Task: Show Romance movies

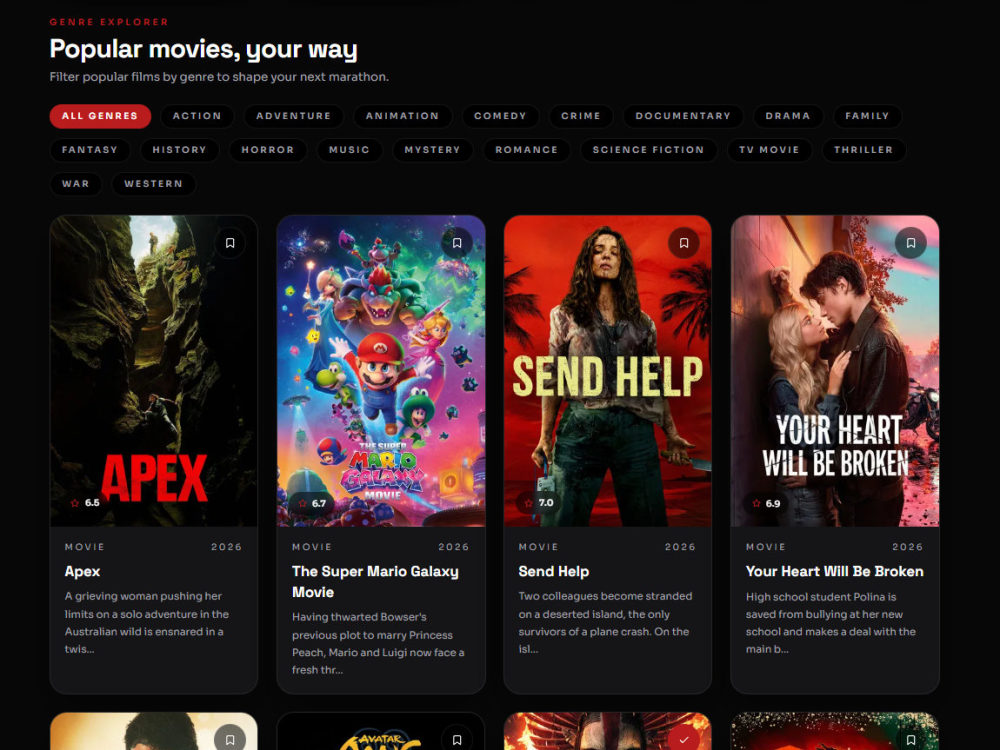Action: pos(527,150)
